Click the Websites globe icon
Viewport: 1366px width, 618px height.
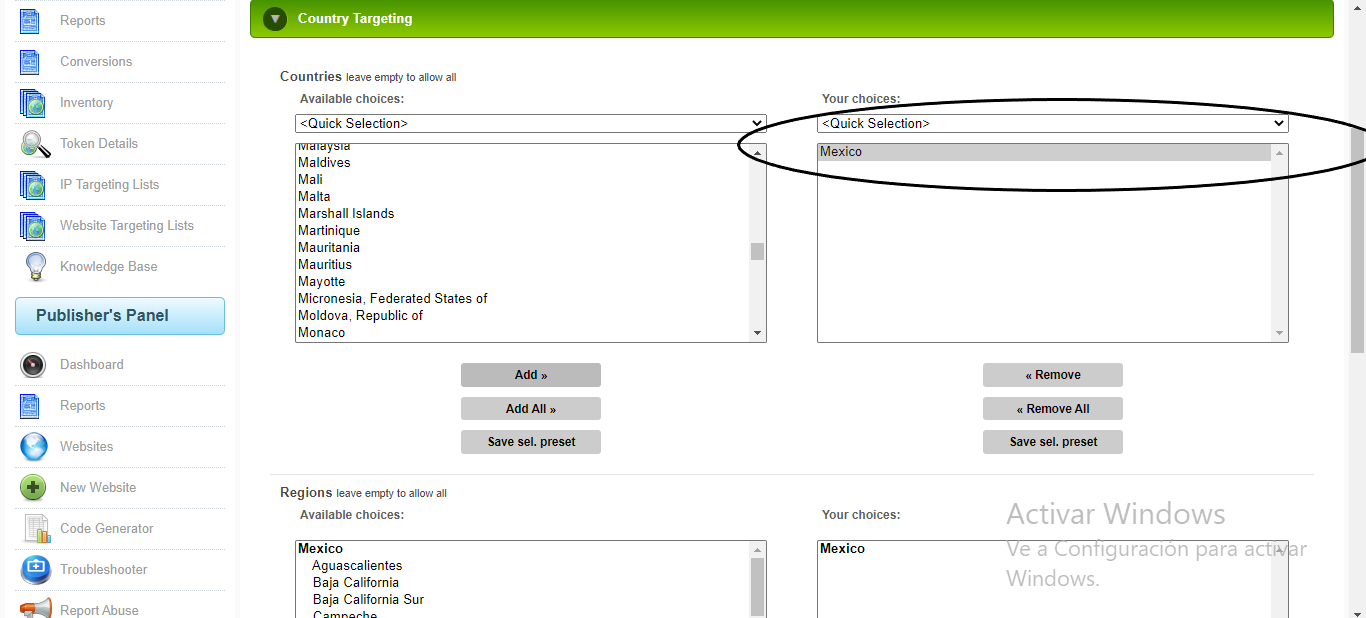33,447
